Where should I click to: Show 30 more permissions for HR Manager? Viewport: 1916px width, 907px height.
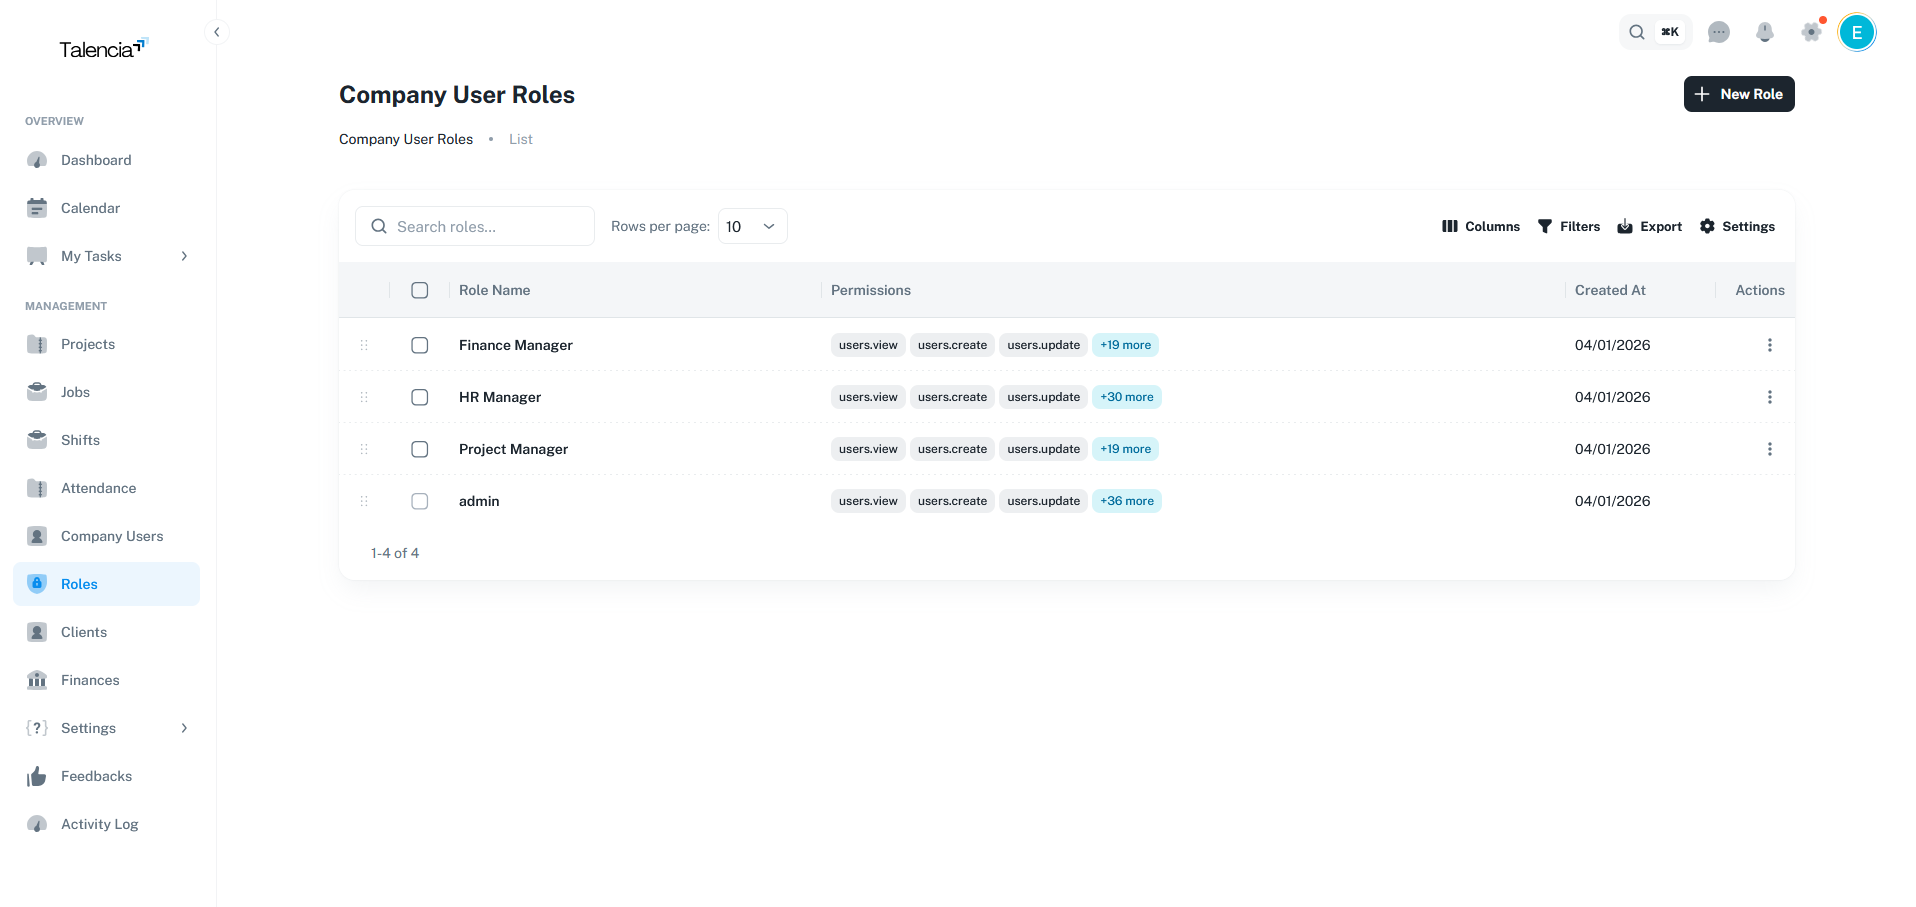click(x=1127, y=397)
